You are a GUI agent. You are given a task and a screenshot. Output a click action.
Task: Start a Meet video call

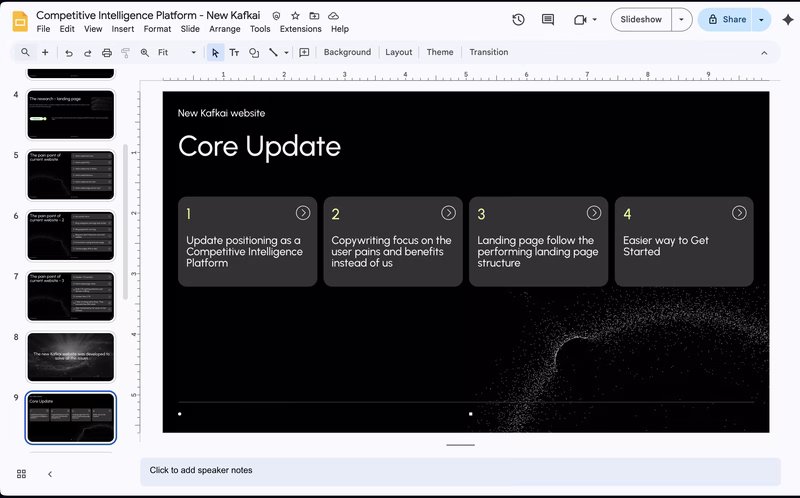580,19
